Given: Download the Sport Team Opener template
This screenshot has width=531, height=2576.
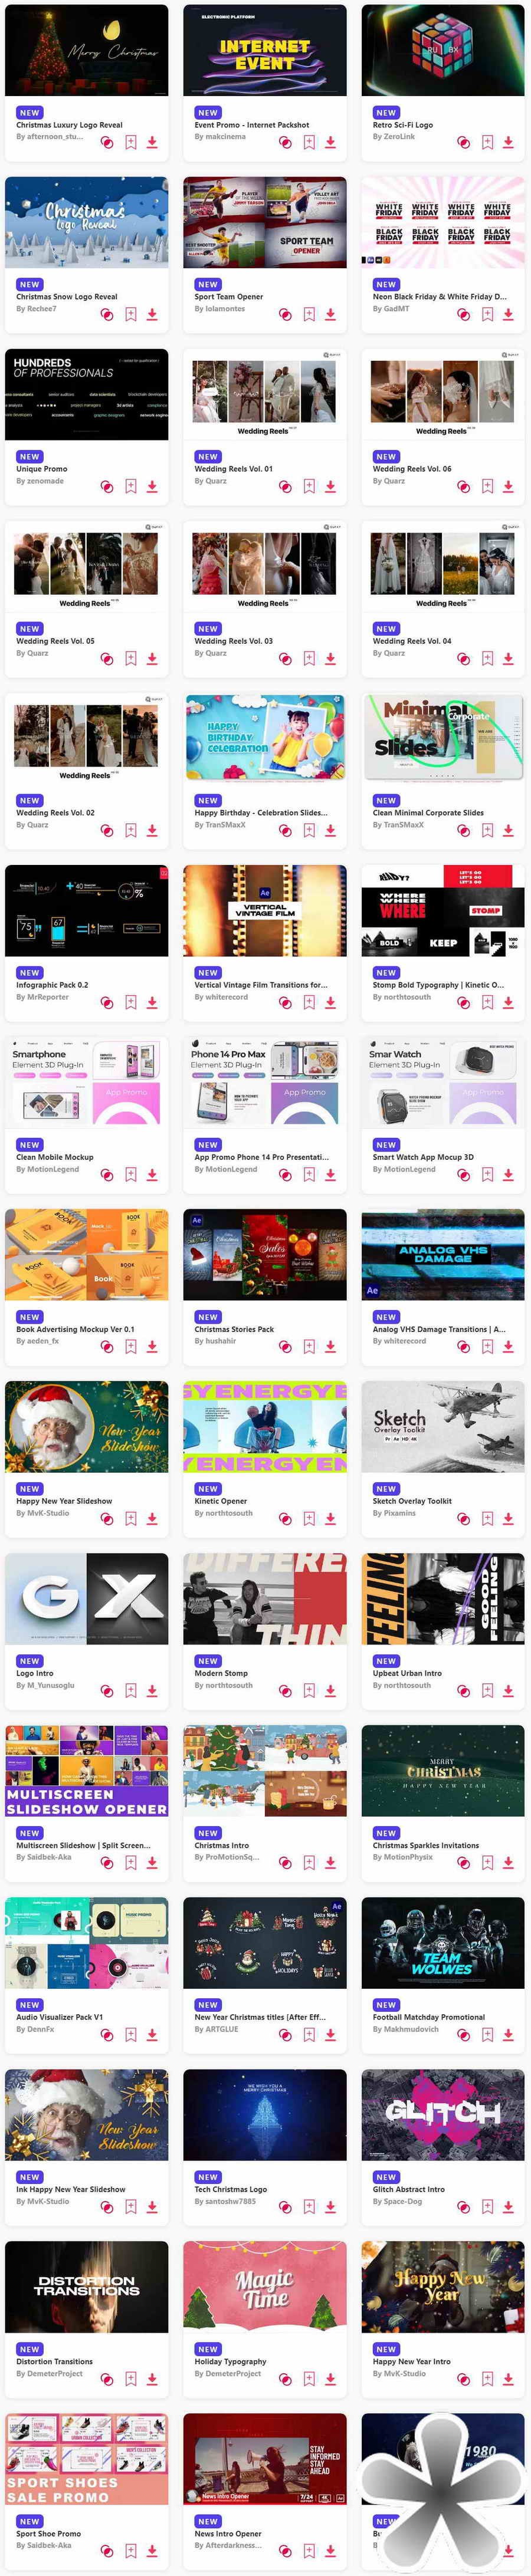Looking at the screenshot, I should tap(330, 315).
